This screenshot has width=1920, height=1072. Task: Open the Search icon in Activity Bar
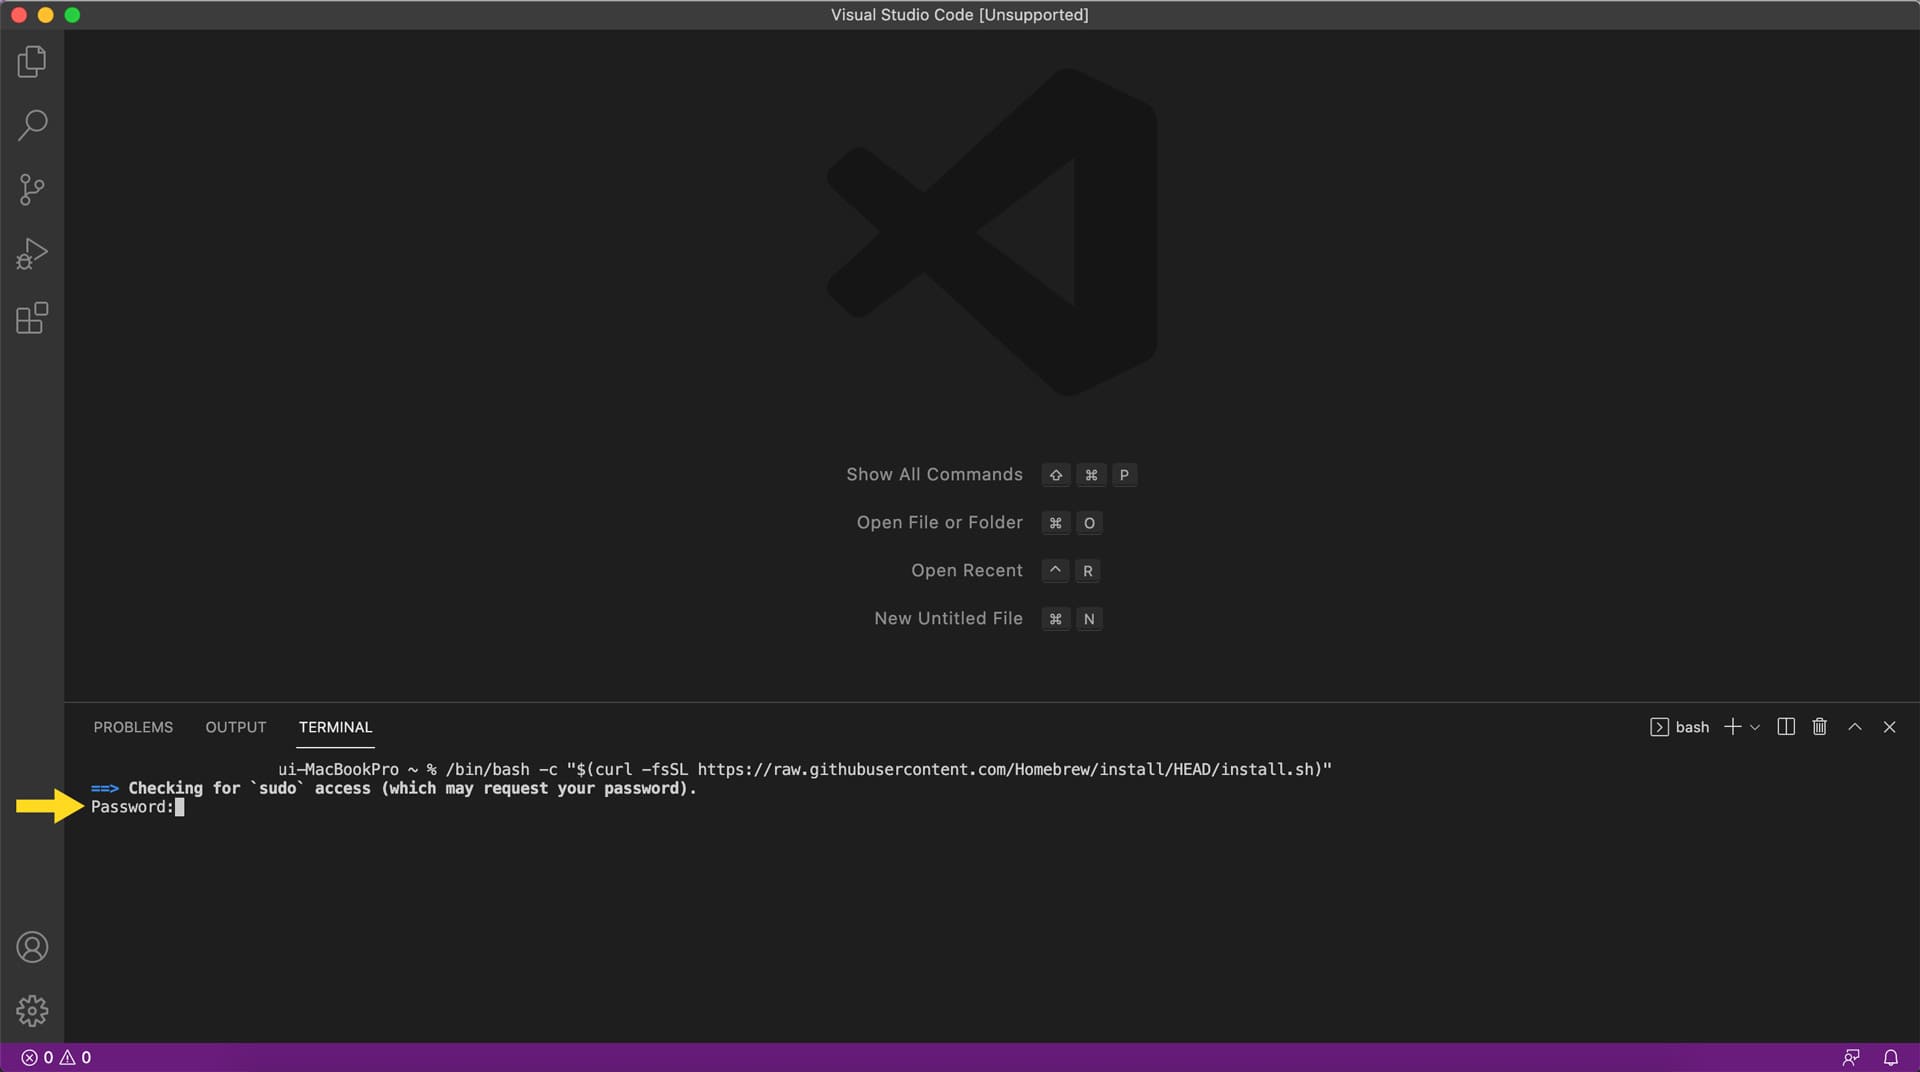(31, 124)
